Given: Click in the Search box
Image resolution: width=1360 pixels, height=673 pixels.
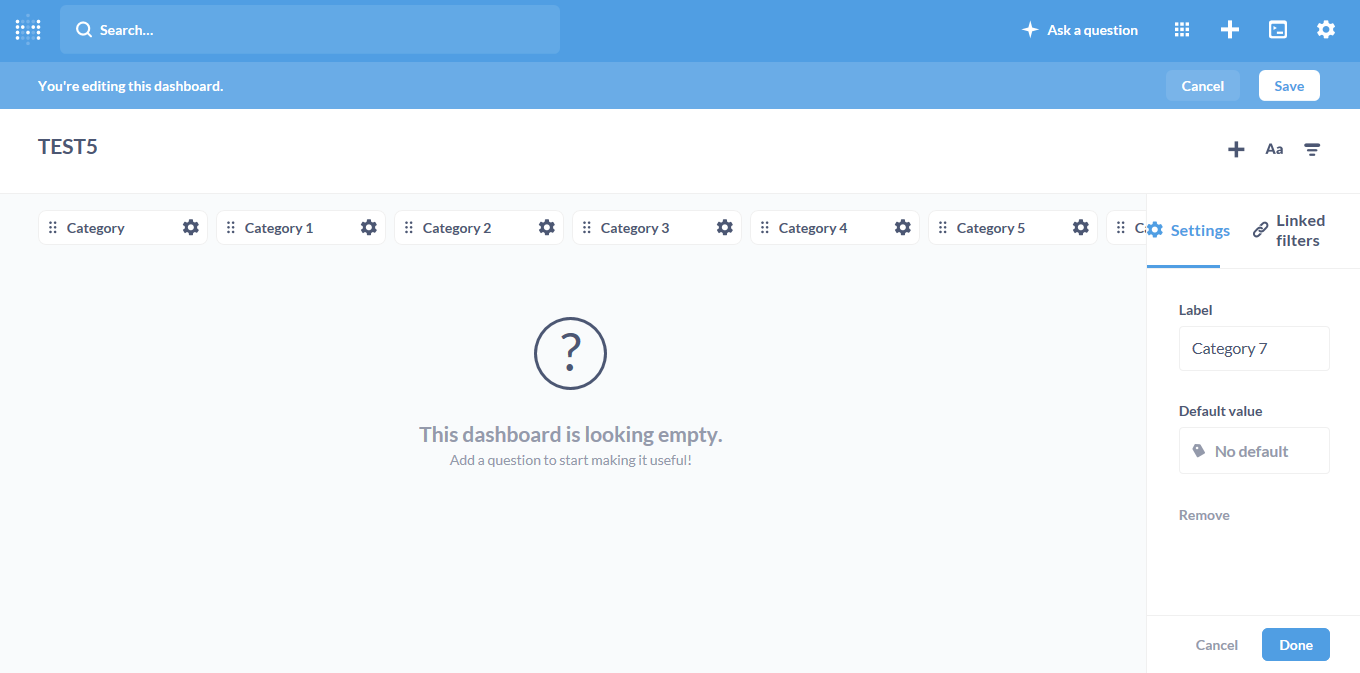Looking at the screenshot, I should (310, 30).
